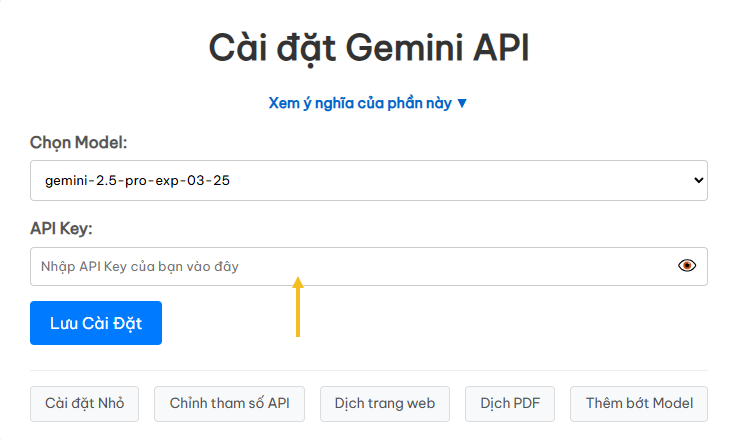Open the Cài đặt Nhỏ section
Viewport: 735px width, 440px height.
click(84, 404)
